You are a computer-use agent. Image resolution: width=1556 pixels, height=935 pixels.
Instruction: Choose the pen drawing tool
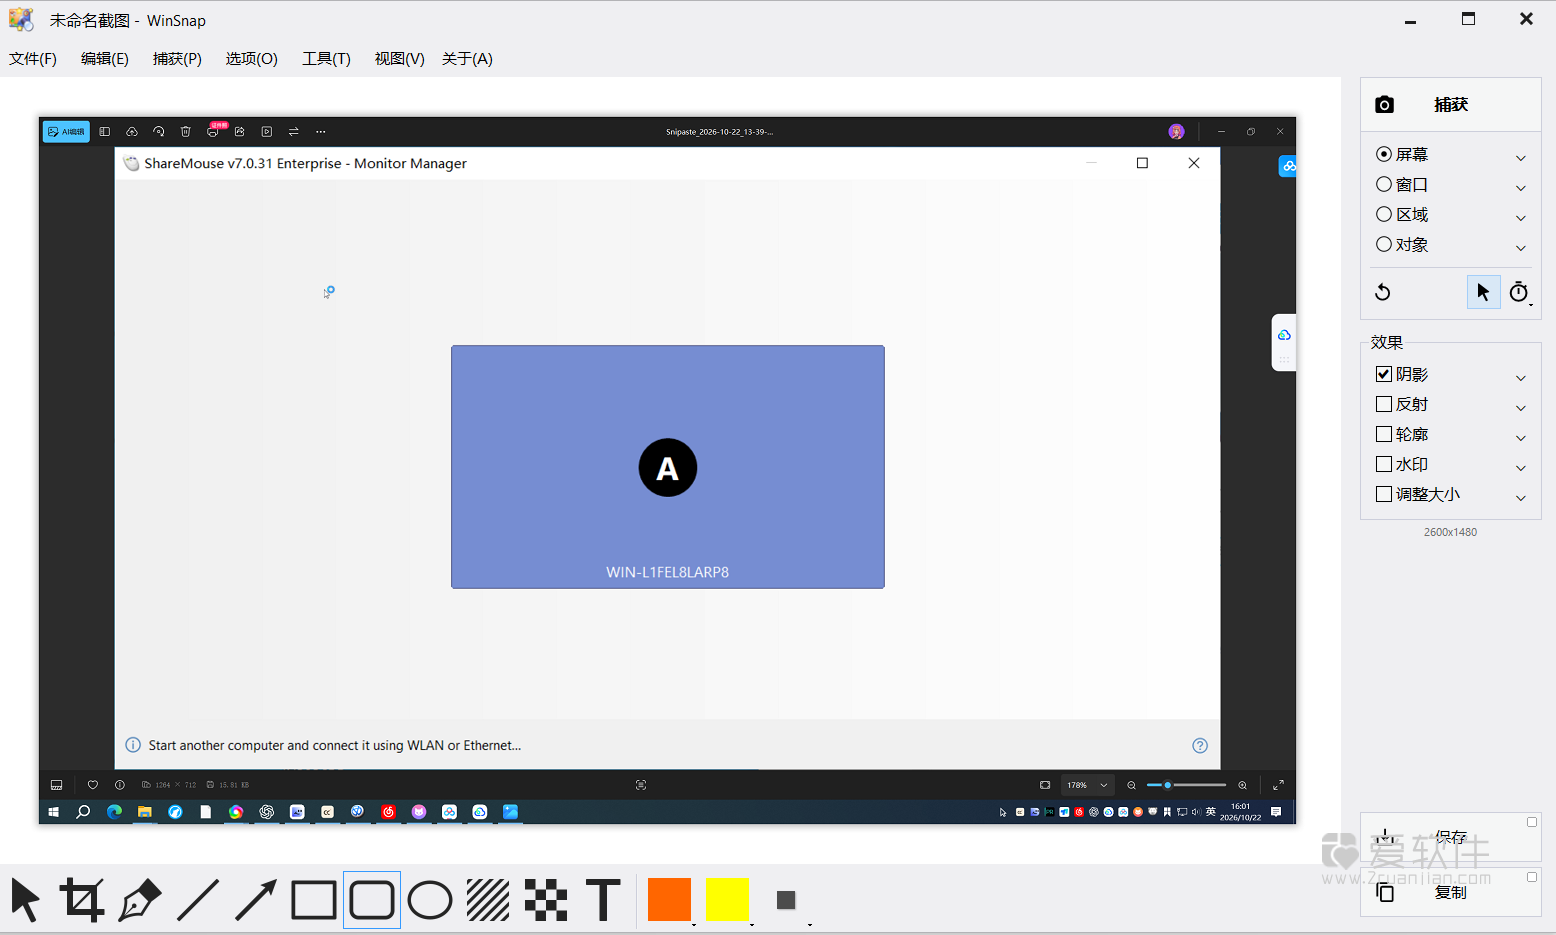[140, 900]
